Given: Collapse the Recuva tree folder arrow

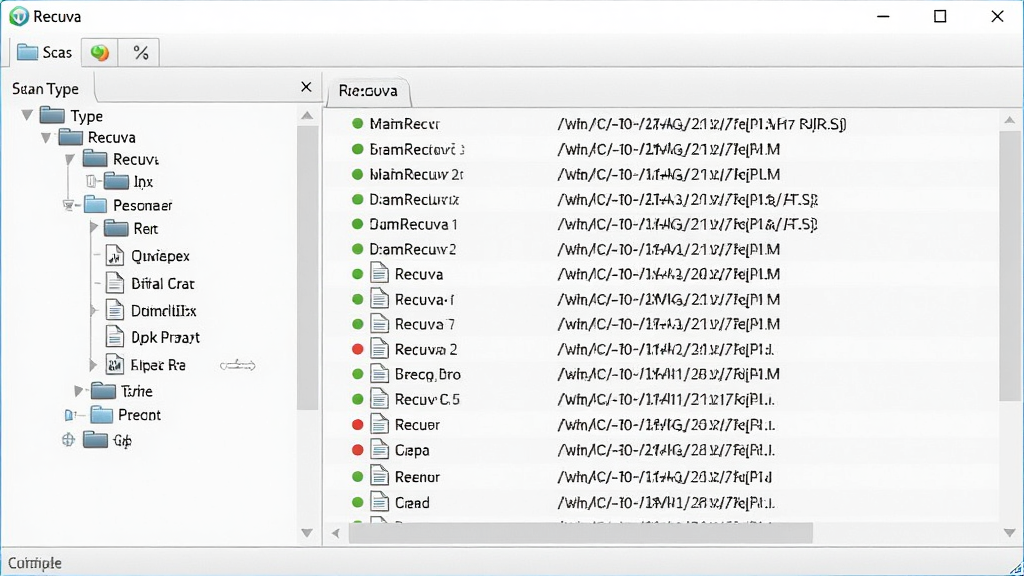Looking at the screenshot, I should click(x=46, y=138).
